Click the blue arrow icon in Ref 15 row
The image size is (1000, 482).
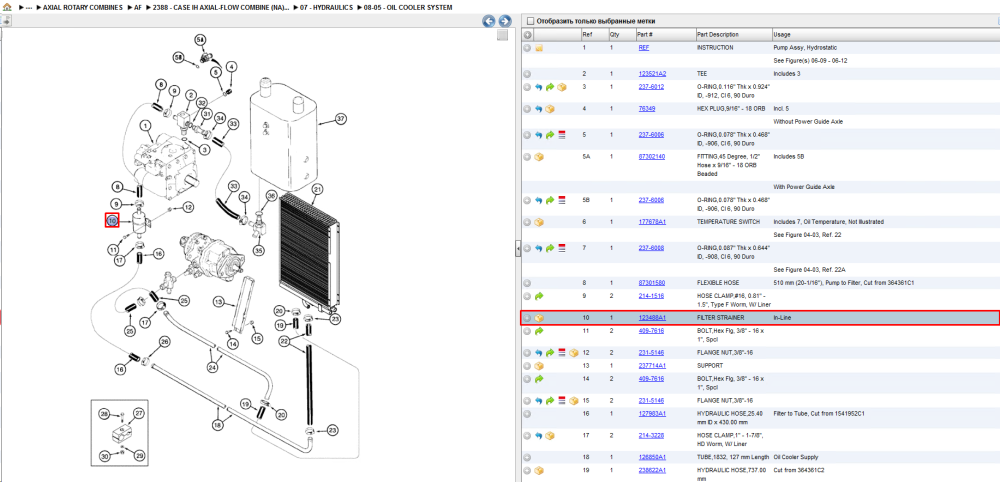(539, 401)
